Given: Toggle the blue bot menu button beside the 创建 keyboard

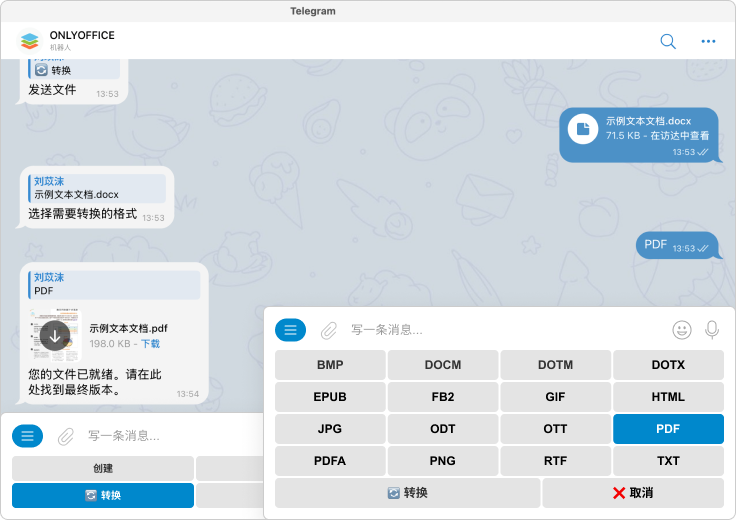Looking at the screenshot, I should pyautogui.click(x=27, y=436).
